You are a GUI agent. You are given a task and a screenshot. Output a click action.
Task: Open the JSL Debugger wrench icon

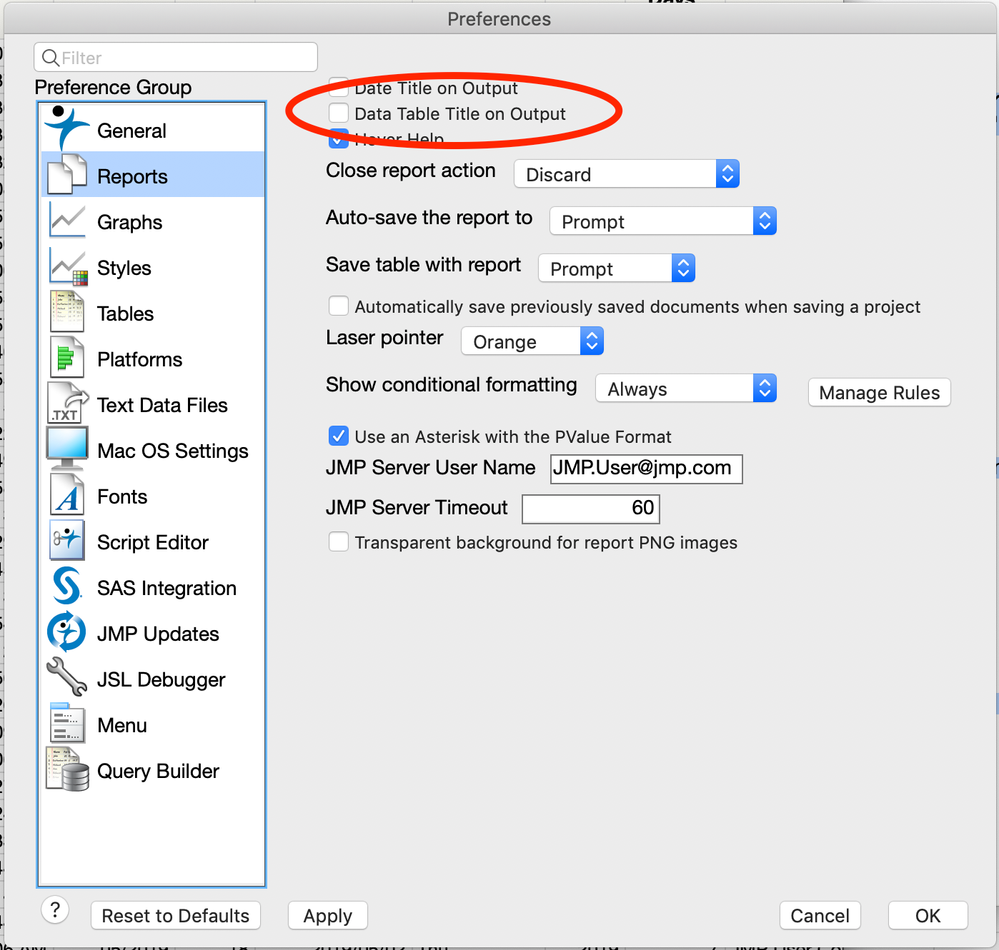tap(67, 677)
